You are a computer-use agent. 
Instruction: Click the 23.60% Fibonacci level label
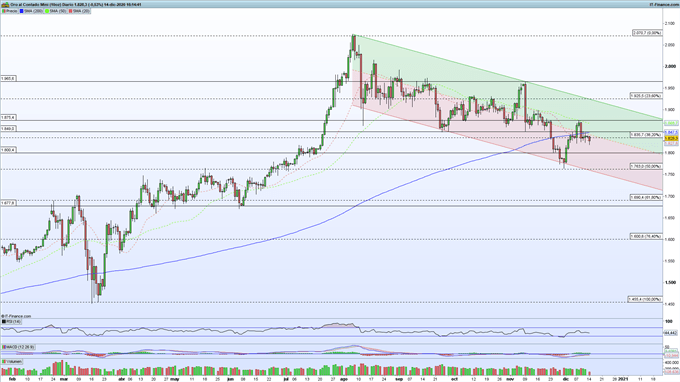coord(646,95)
